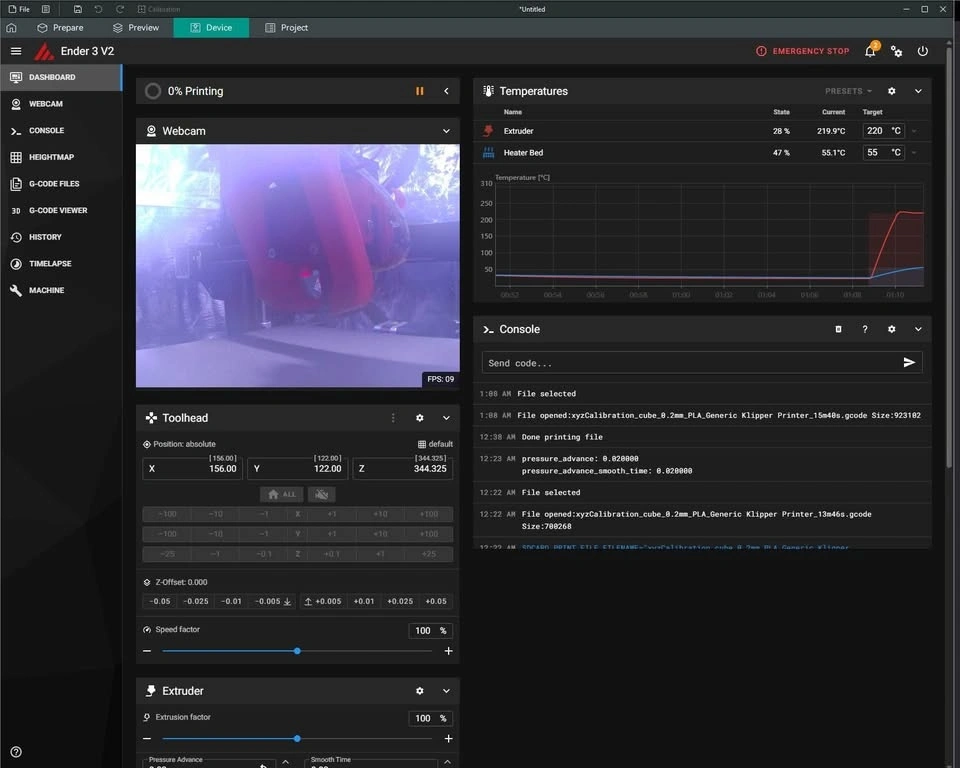
Task: Click the Speed factor slider handle
Action: point(297,651)
